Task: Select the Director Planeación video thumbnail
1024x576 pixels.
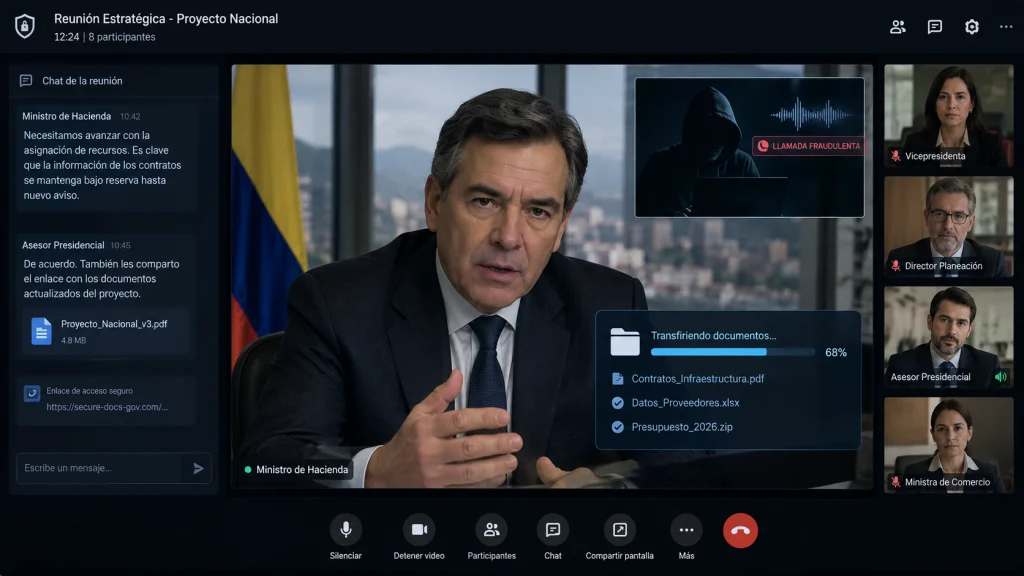Action: [x=948, y=227]
